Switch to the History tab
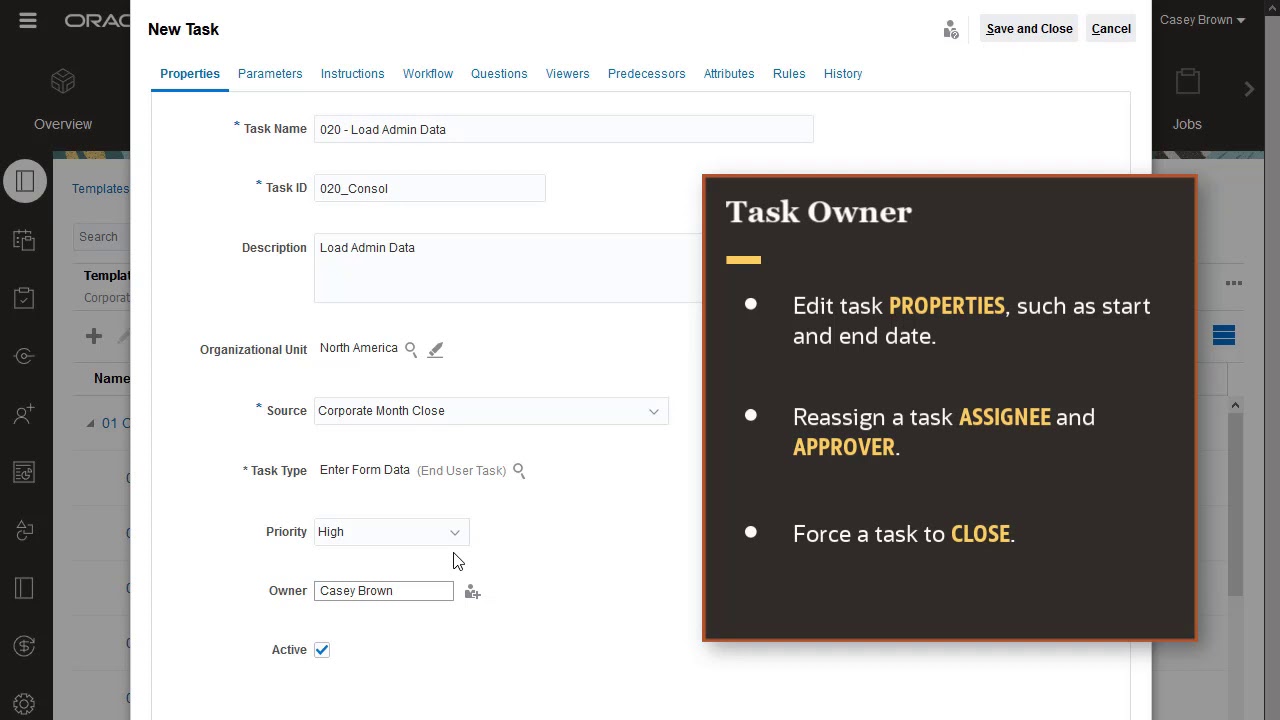 (x=843, y=74)
